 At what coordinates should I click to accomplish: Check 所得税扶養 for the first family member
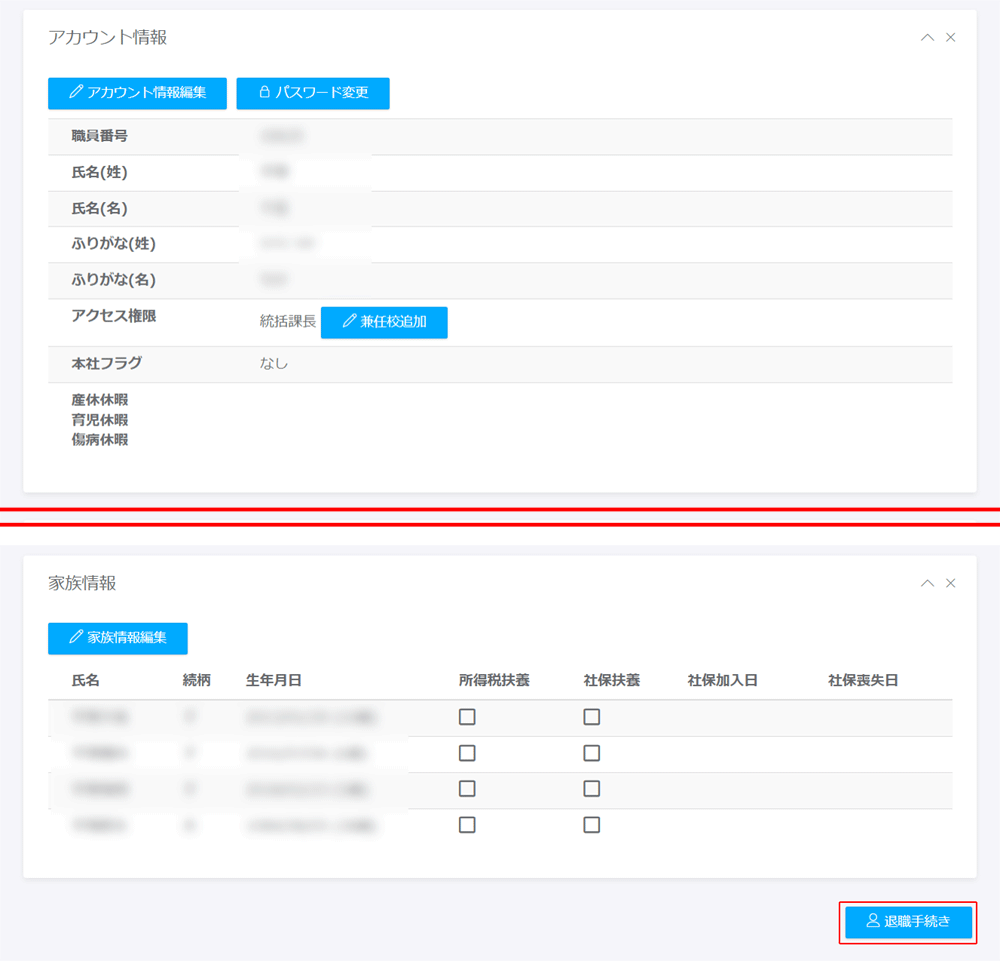[x=467, y=717]
